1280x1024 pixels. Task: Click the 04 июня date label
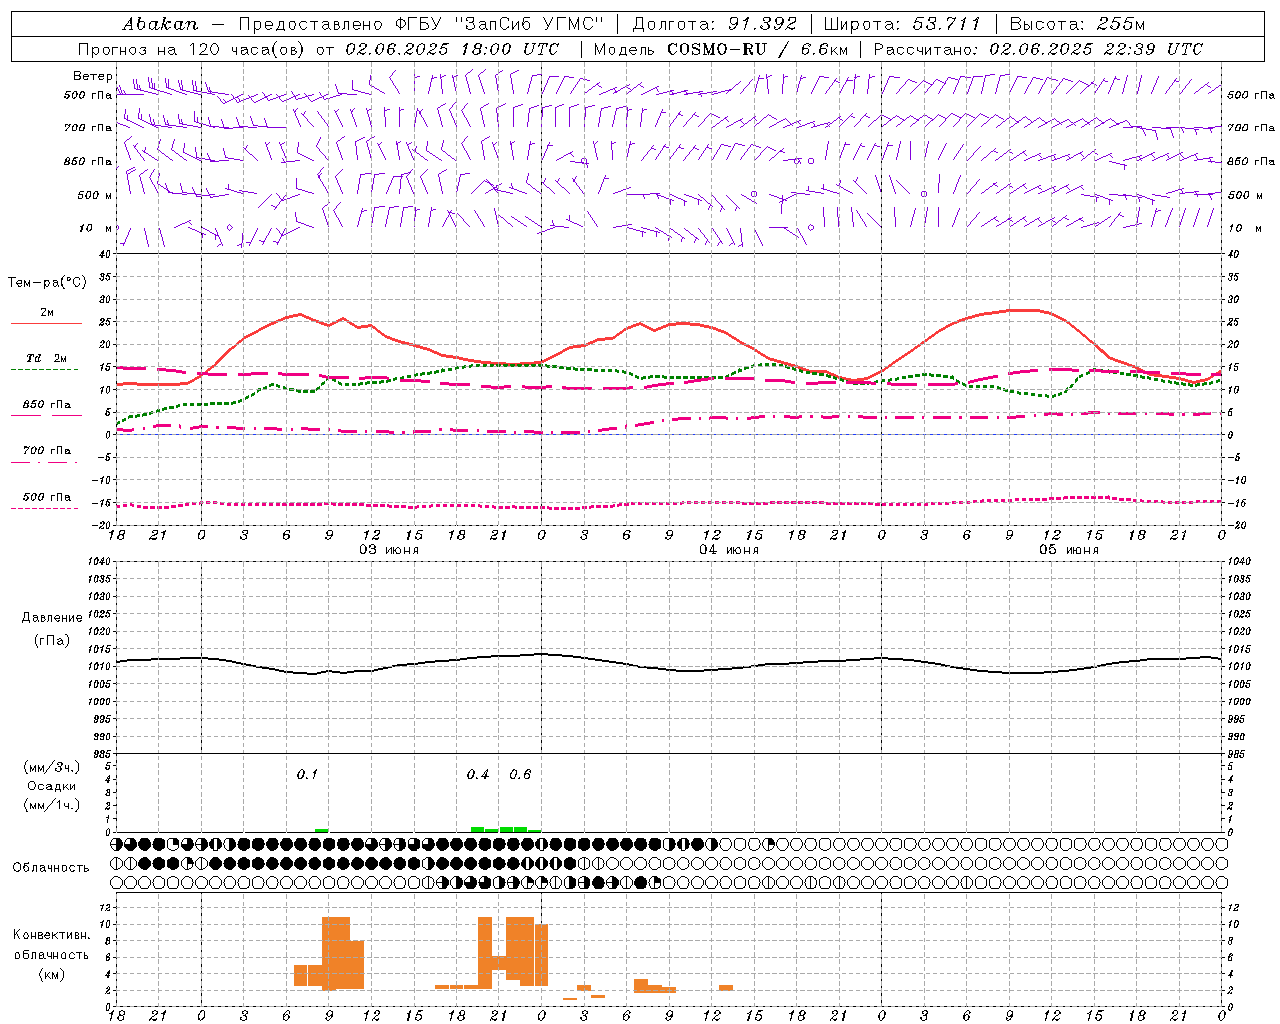tap(729, 550)
